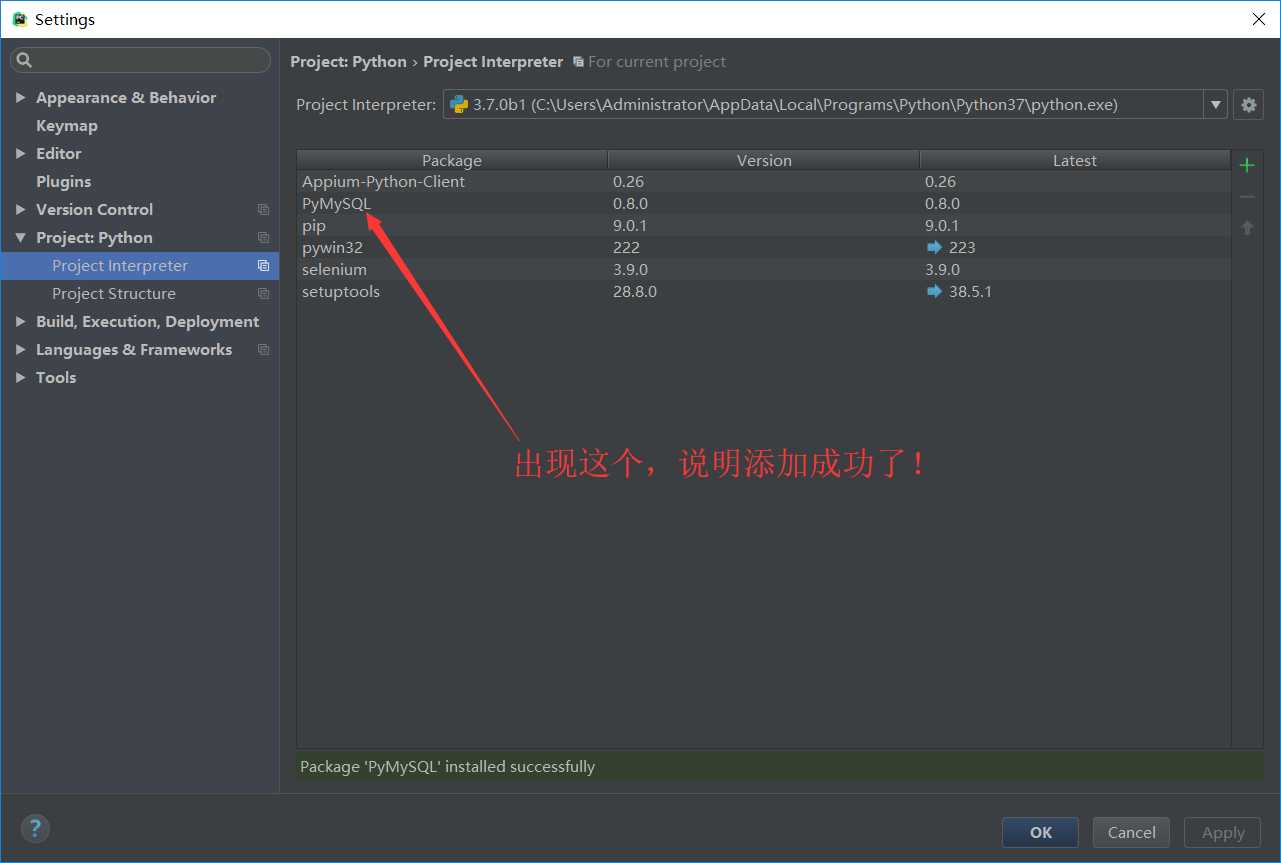The width and height of the screenshot is (1281, 863).
Task: Click the Apply button
Action: 1223,832
